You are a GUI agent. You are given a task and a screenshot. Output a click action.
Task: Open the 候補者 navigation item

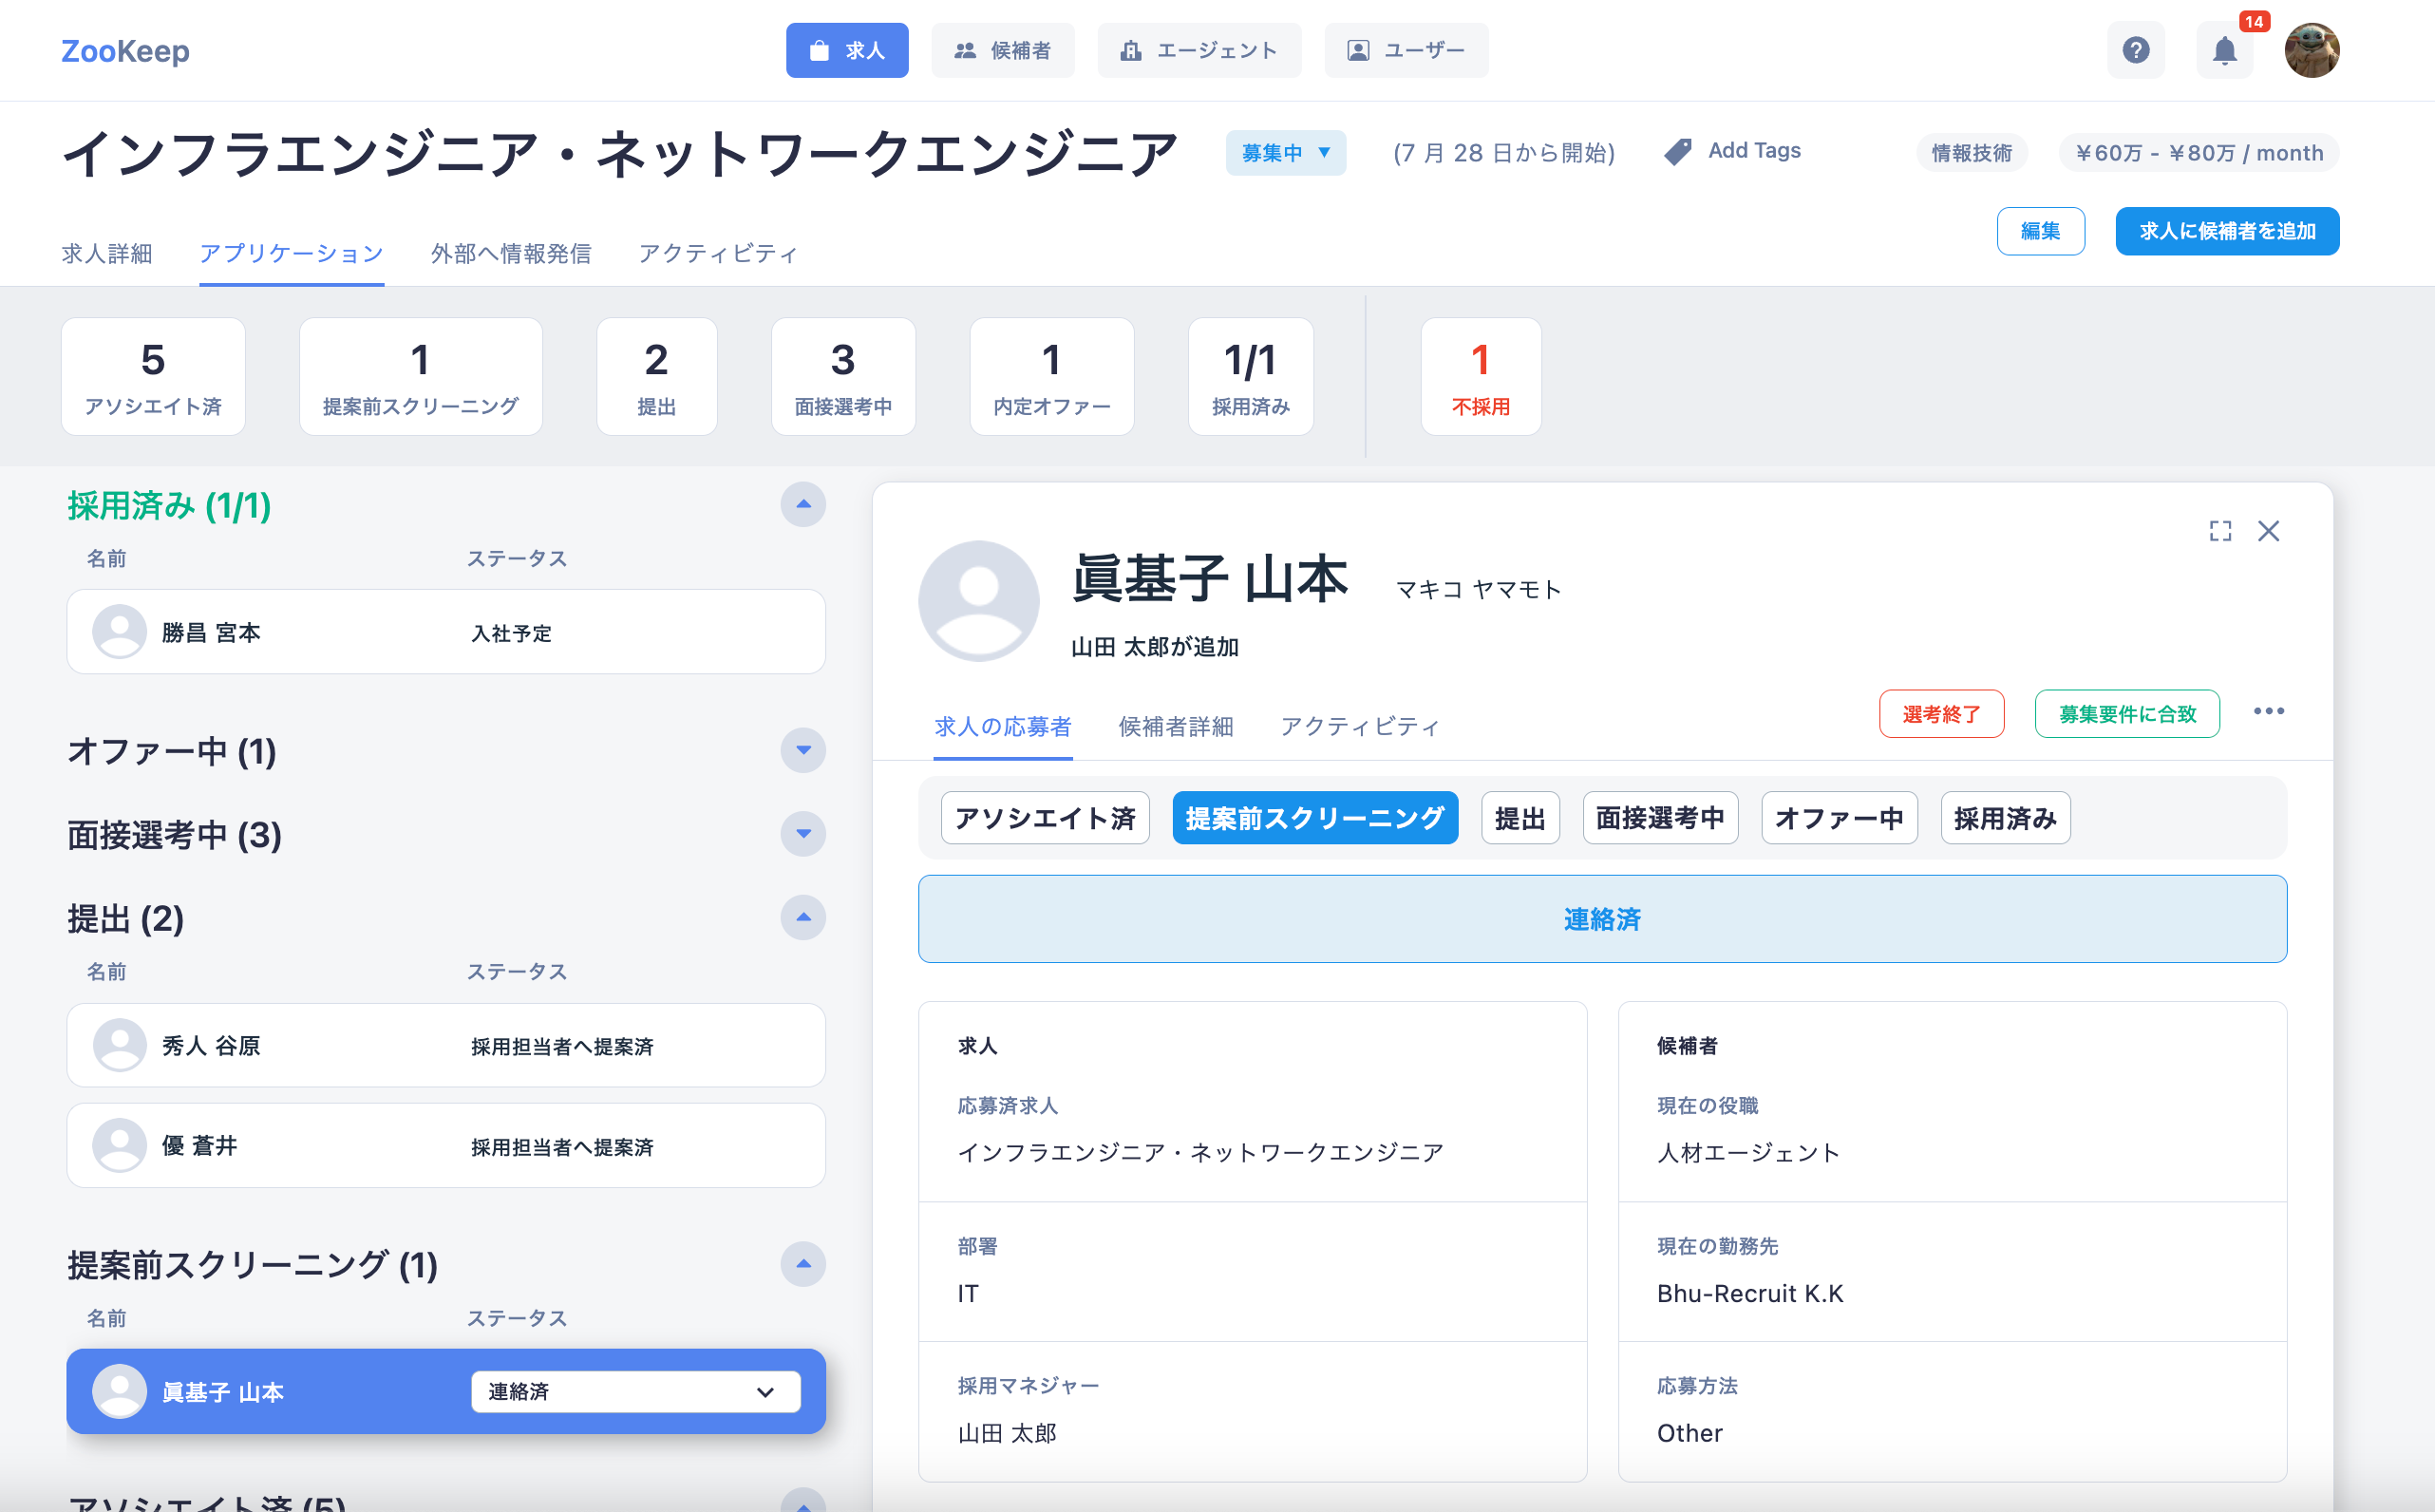(x=1002, y=50)
